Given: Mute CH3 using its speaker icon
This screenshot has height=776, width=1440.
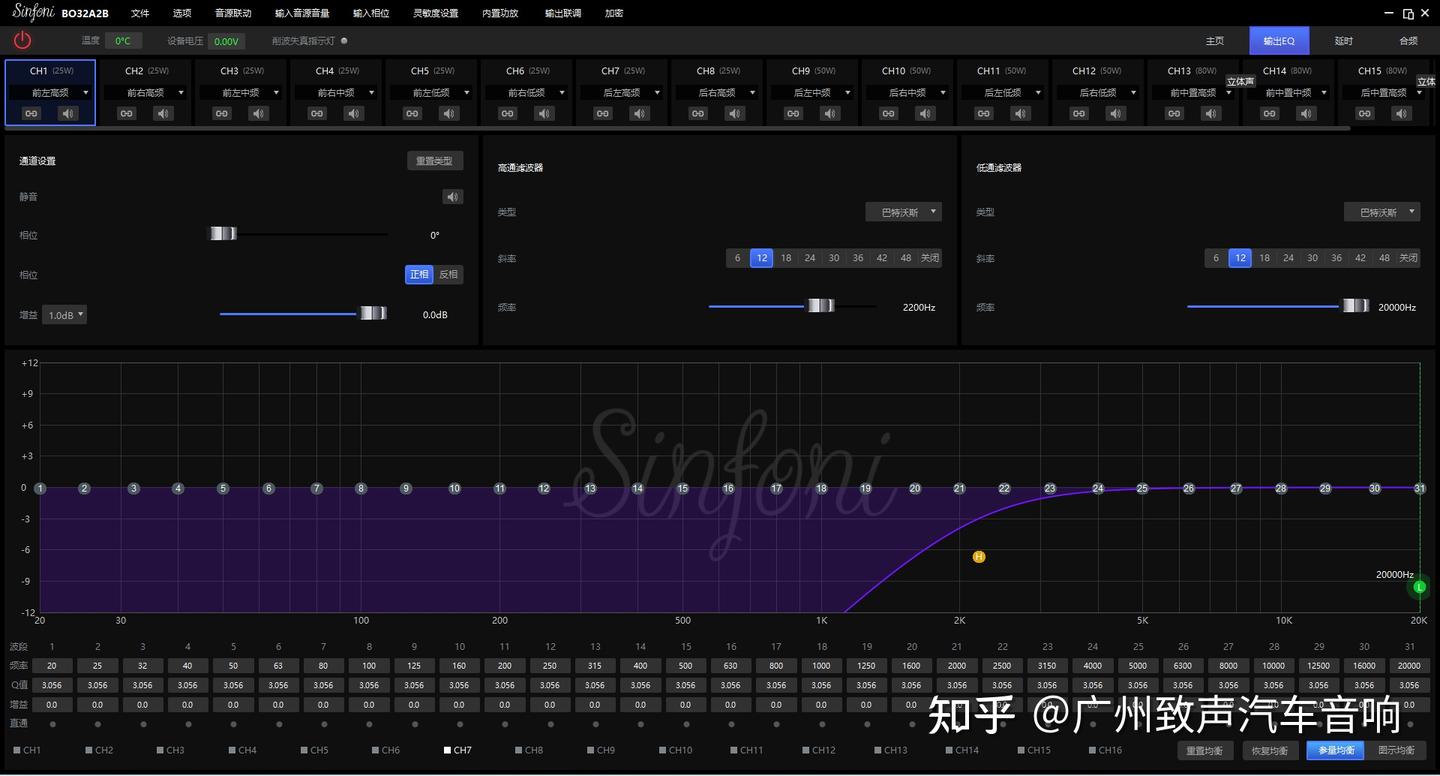Looking at the screenshot, I should [259, 113].
